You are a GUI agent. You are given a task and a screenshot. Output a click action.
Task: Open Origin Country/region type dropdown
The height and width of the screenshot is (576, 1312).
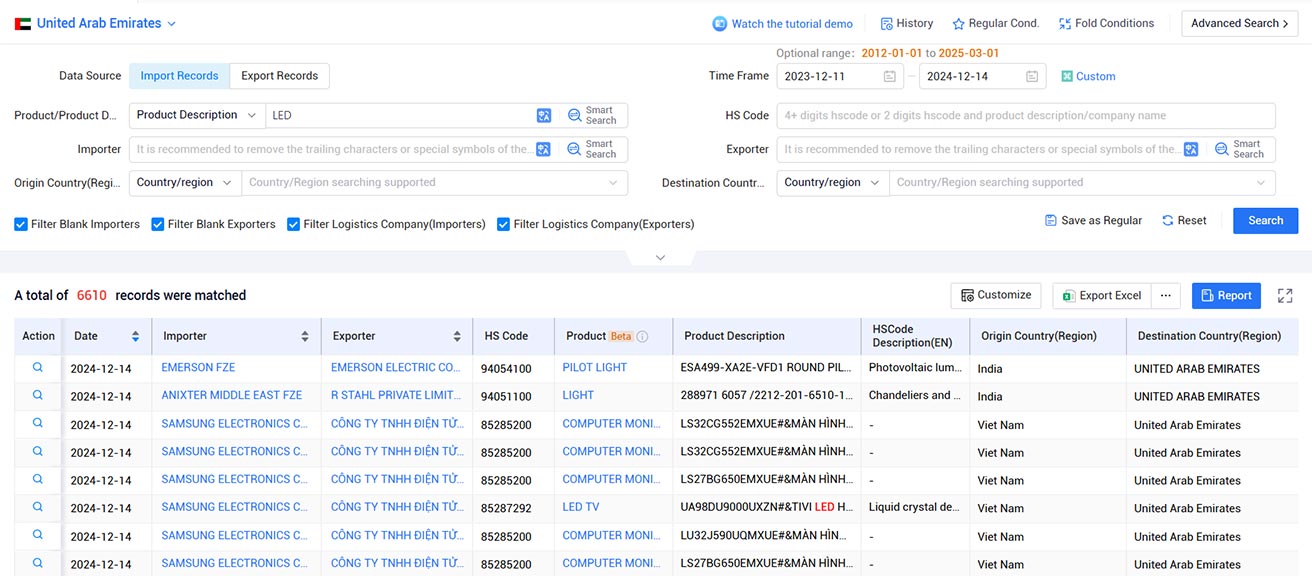pyautogui.click(x=185, y=183)
